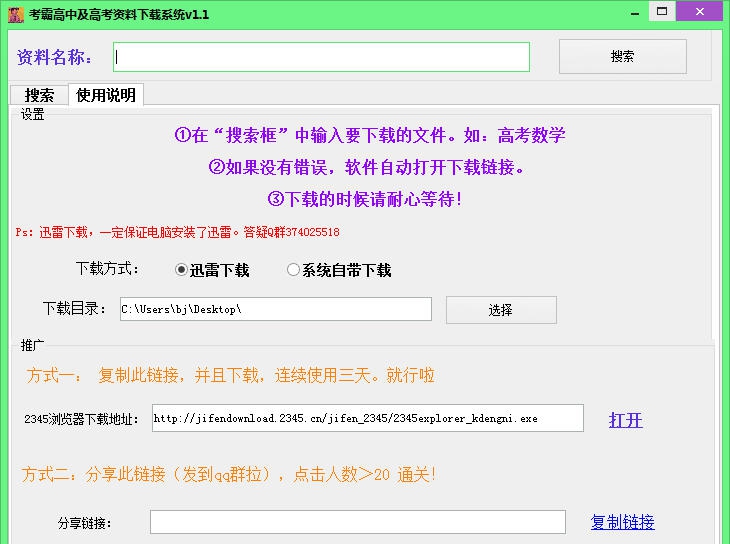Click the 下载方式 label
Viewport: 730px width, 544px height.
[x=107, y=269]
